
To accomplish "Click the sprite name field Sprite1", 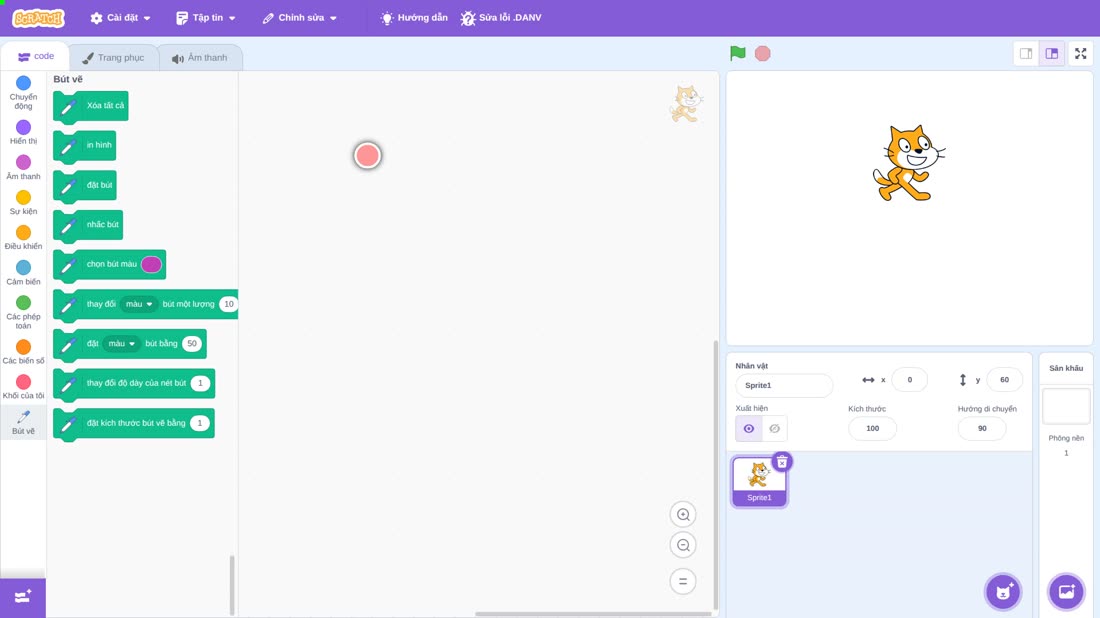I will (784, 385).
